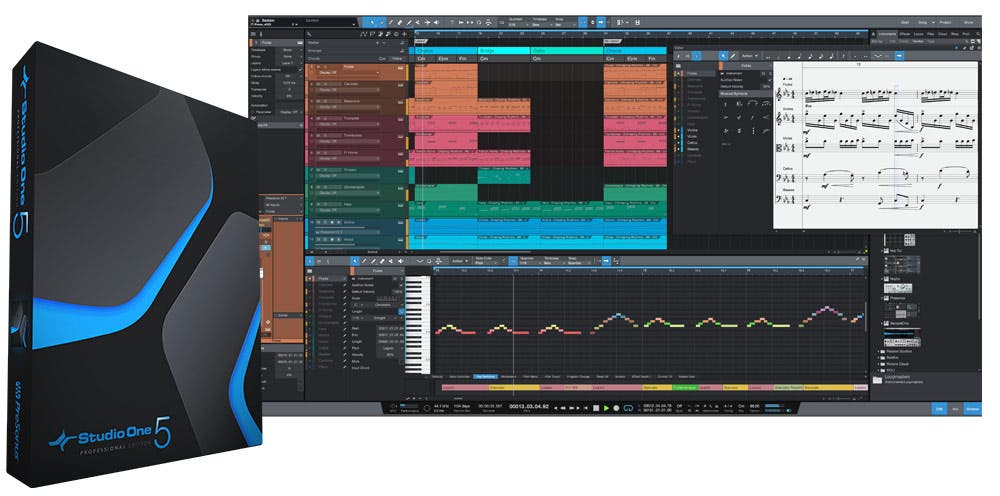Click the Browse view button
This screenshot has height=496, width=1000.
(x=972, y=409)
